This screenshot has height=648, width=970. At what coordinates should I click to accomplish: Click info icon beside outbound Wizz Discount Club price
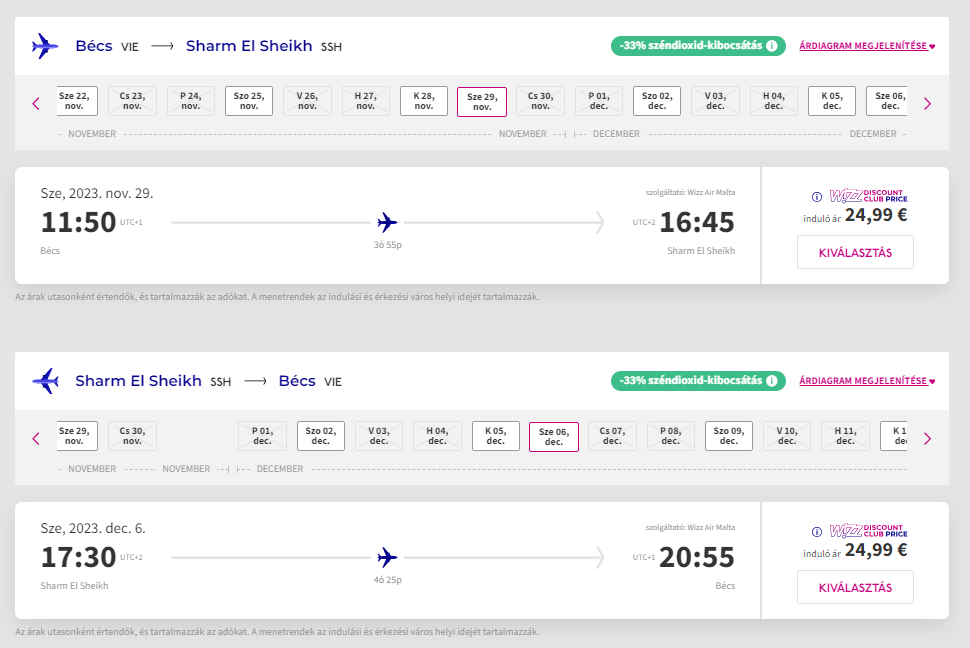coord(816,197)
